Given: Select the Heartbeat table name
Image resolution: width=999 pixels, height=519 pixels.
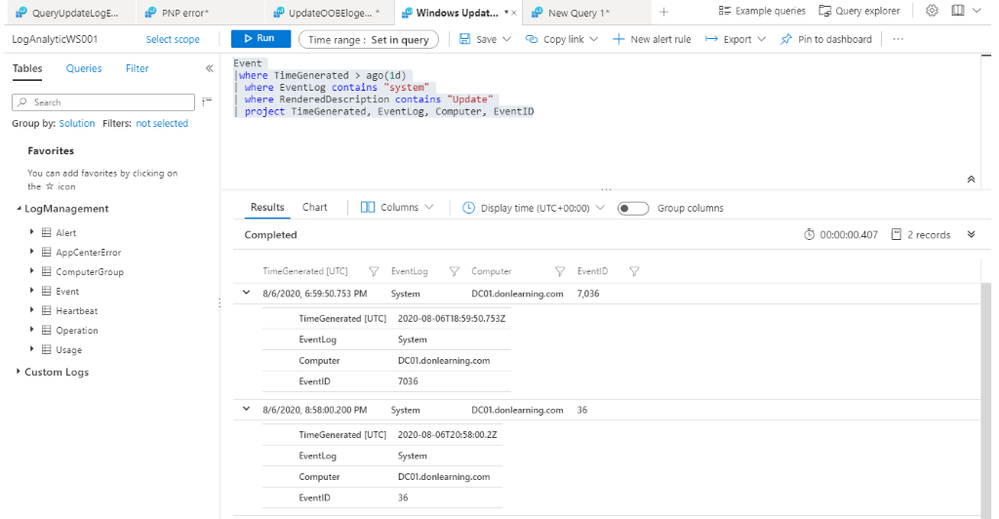Looking at the screenshot, I should (x=76, y=311).
